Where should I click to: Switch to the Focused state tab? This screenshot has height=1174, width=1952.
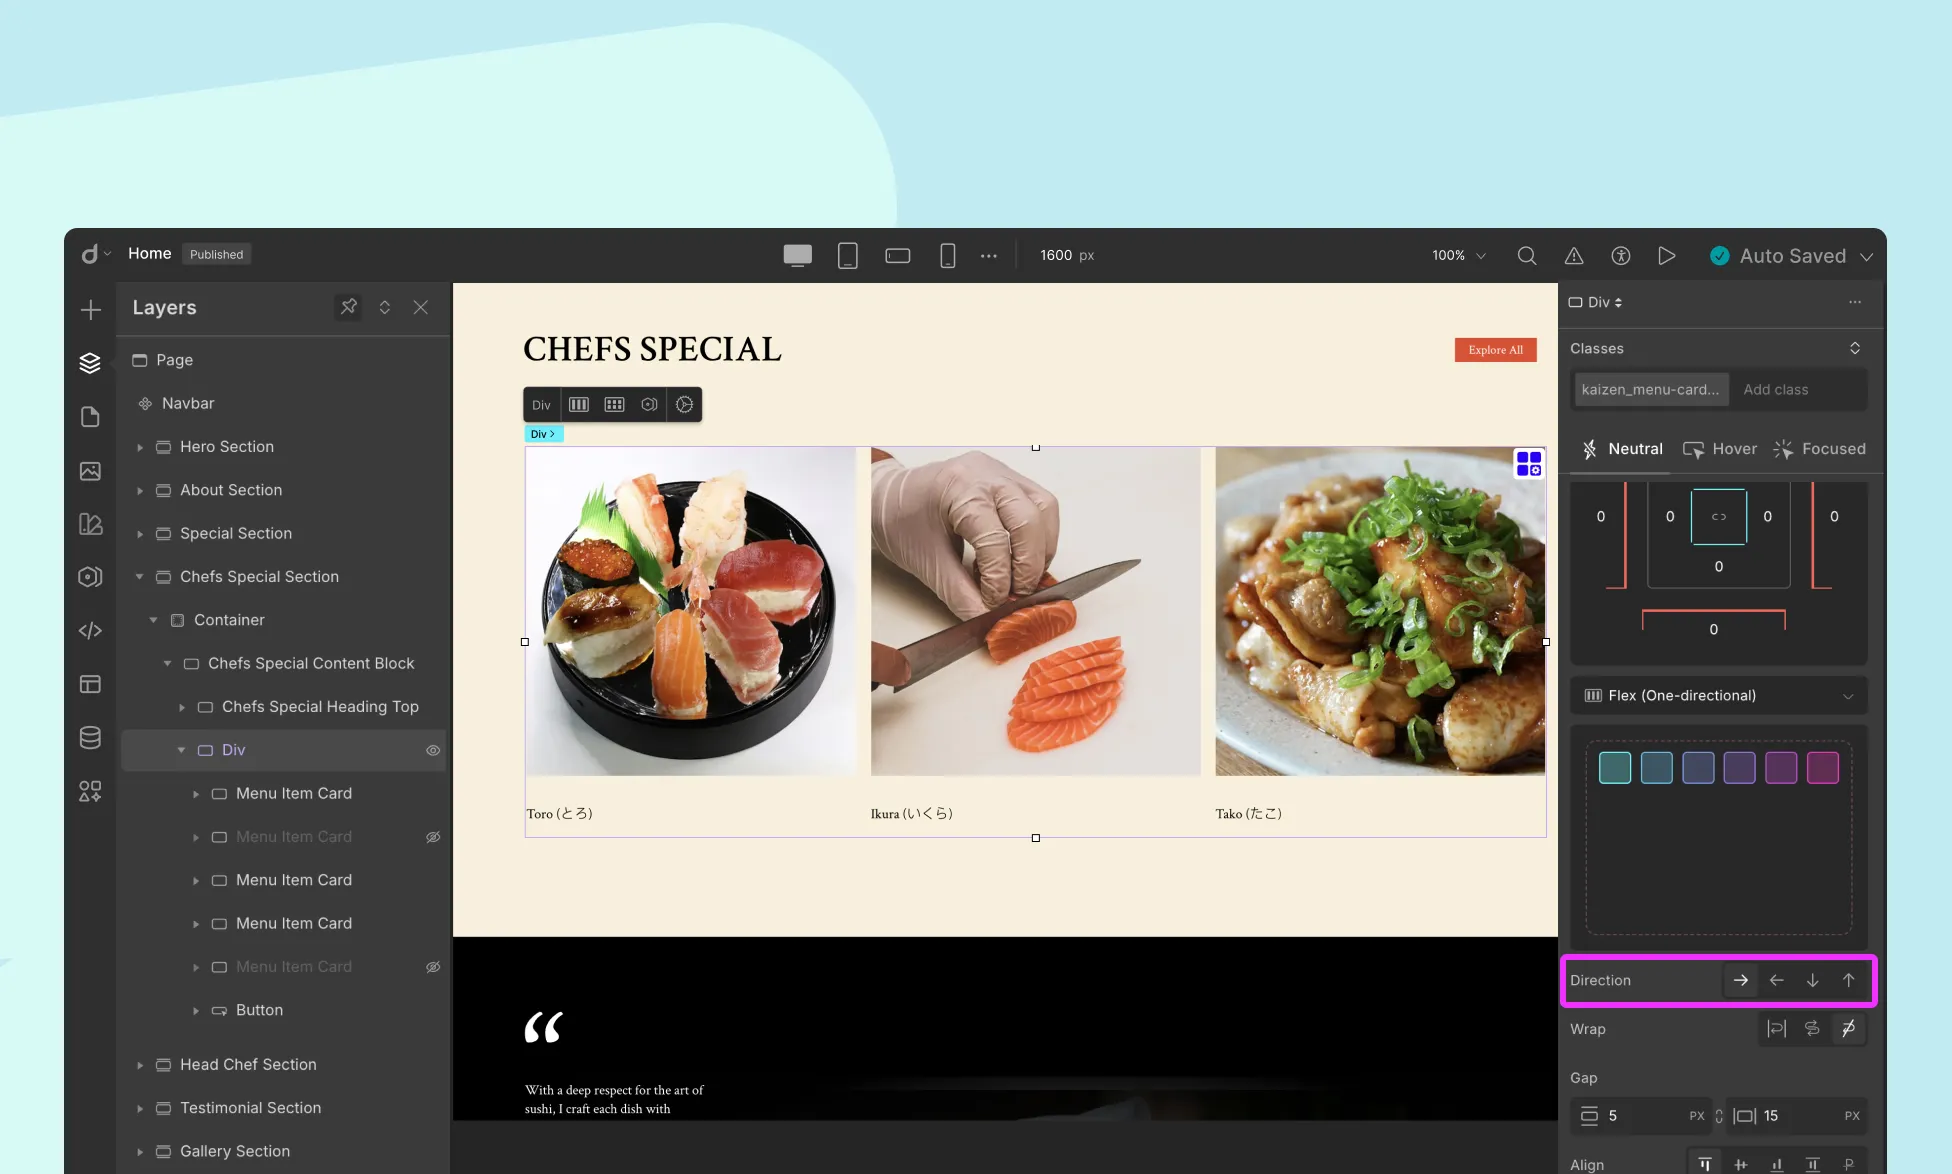(1819, 449)
